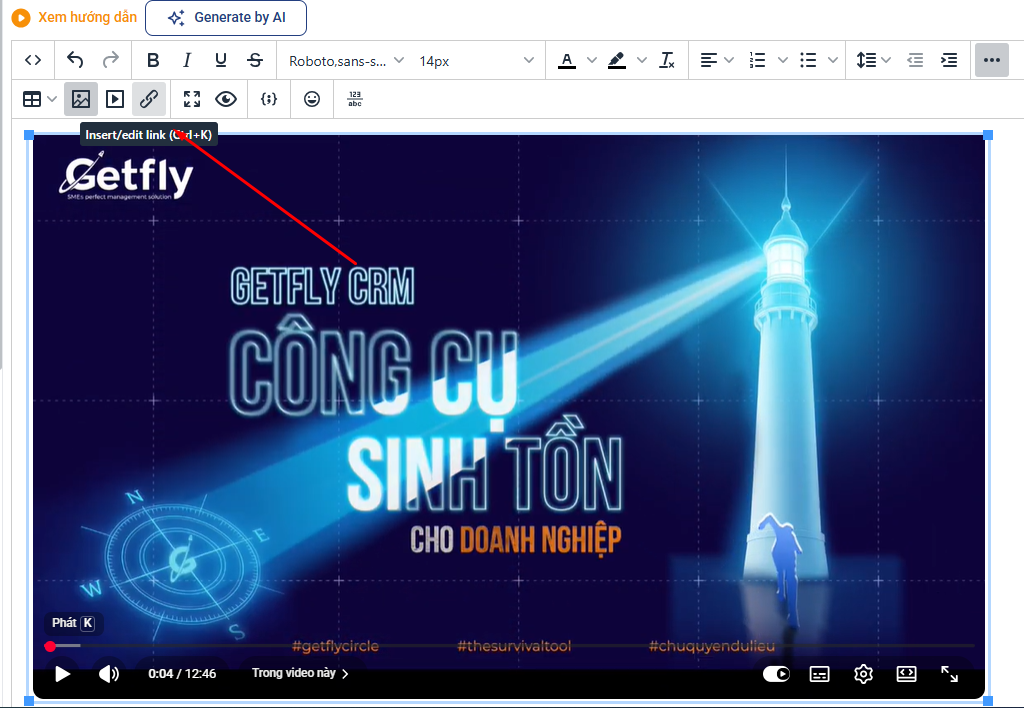Play the Getfly CRM video
Viewport: 1024px width, 708px height.
coord(62,673)
